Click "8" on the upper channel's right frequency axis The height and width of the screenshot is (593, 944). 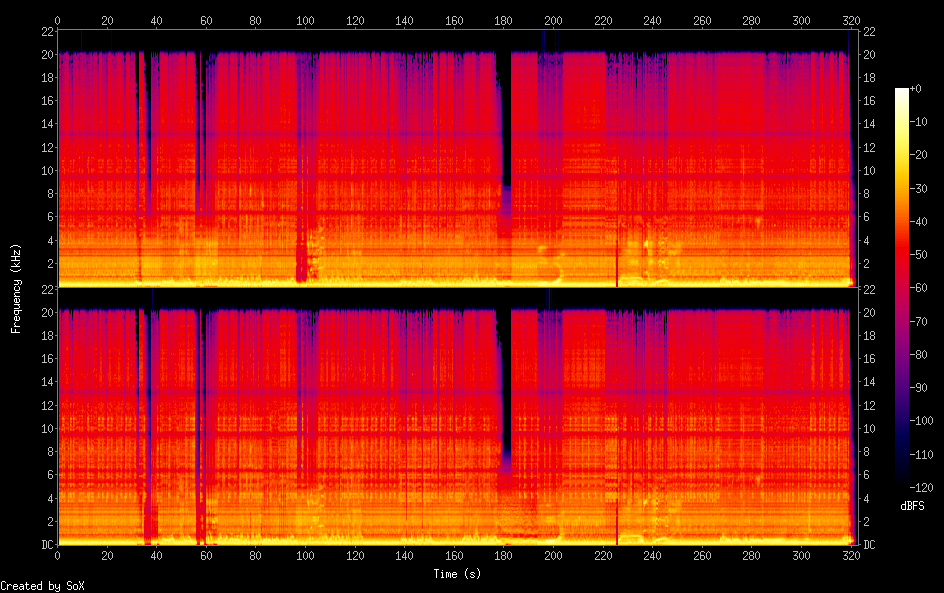pyautogui.click(x=866, y=194)
